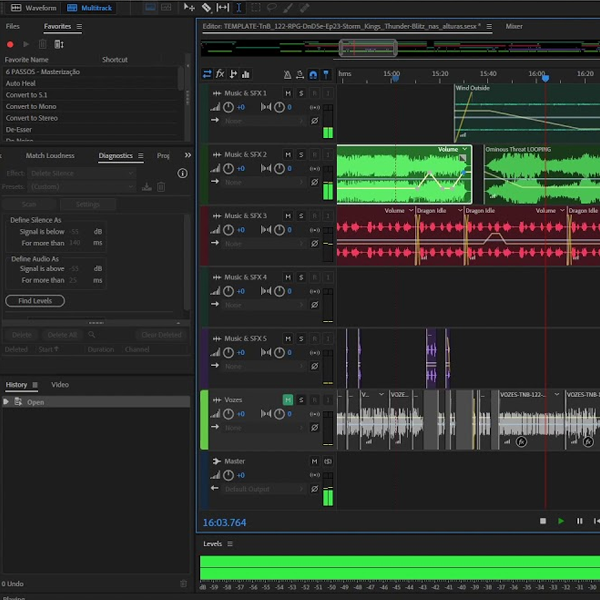This screenshot has height=600, width=600.
Task: Toggle the metronome icon
Action: coord(287,74)
